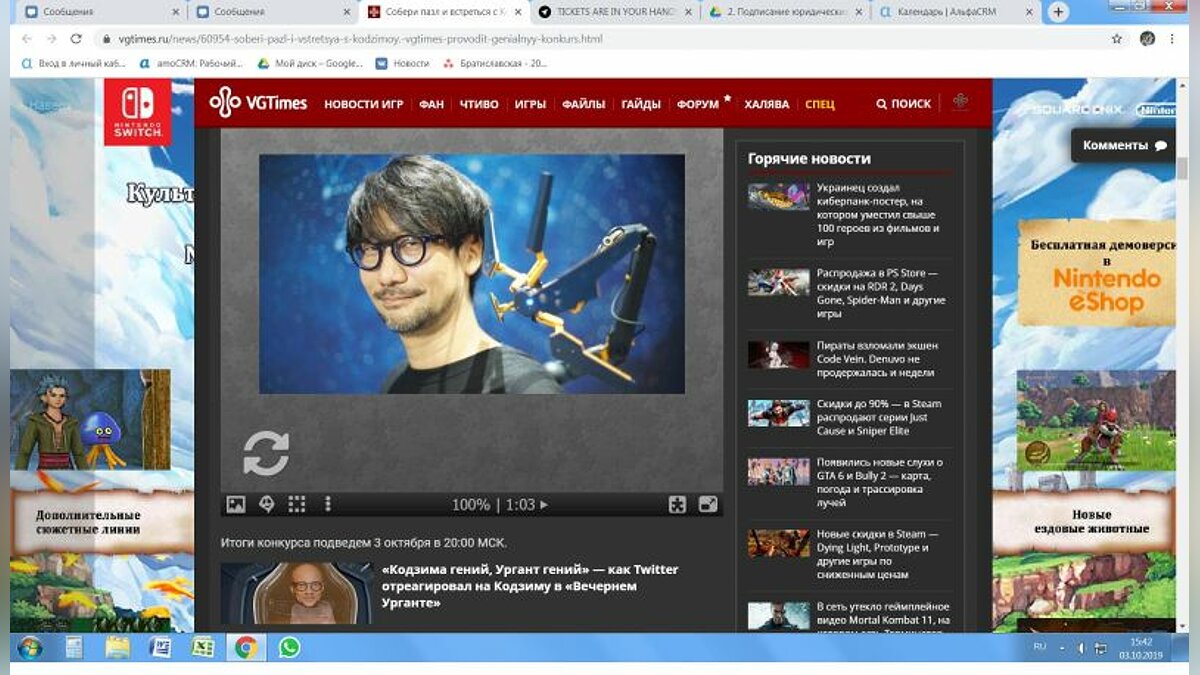The height and width of the screenshot is (675, 1200).
Task: Click the VGTimes logo
Action: tap(258, 103)
